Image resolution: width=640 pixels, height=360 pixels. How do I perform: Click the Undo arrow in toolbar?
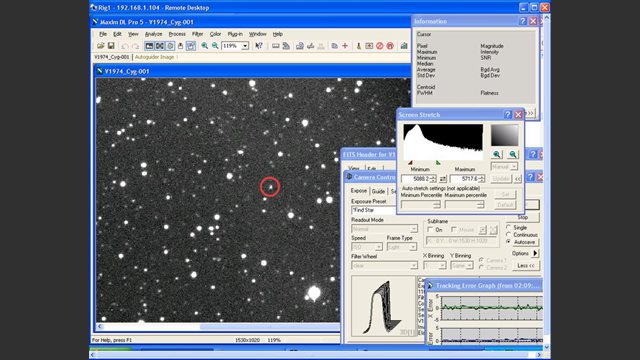(125, 46)
